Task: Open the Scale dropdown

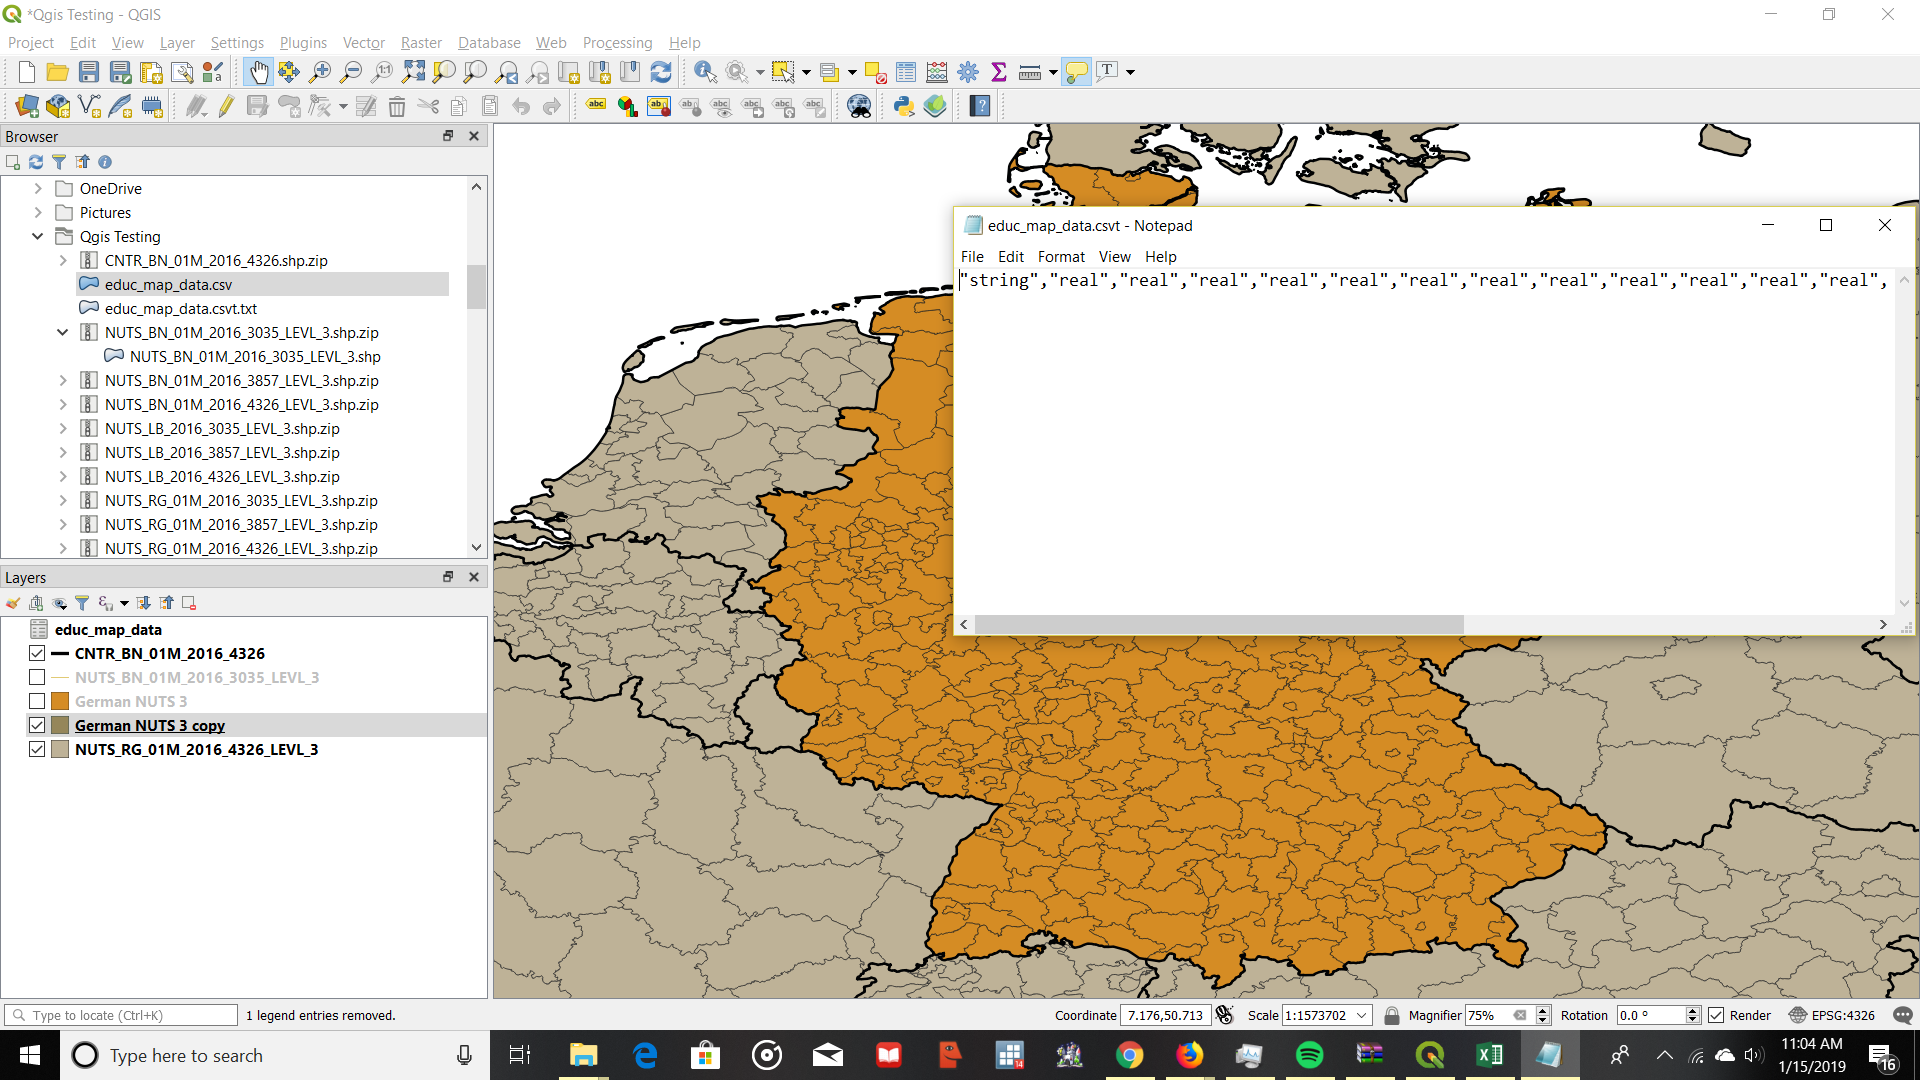Action: coord(1361,1015)
